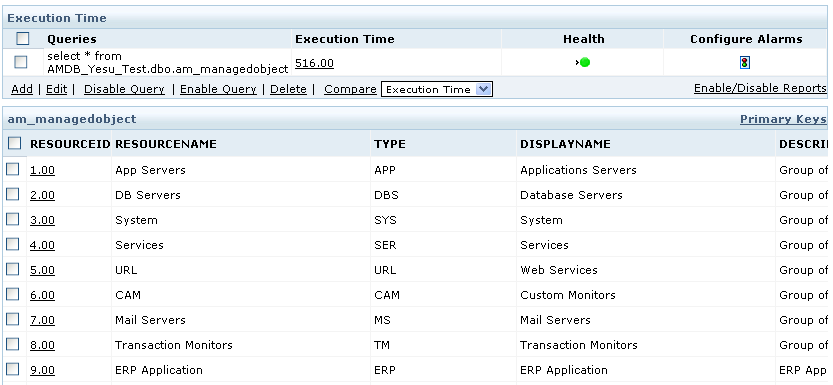Viewport: 833px width, 385px height.
Task: Check the select * from query checkbox
Action: 21,62
